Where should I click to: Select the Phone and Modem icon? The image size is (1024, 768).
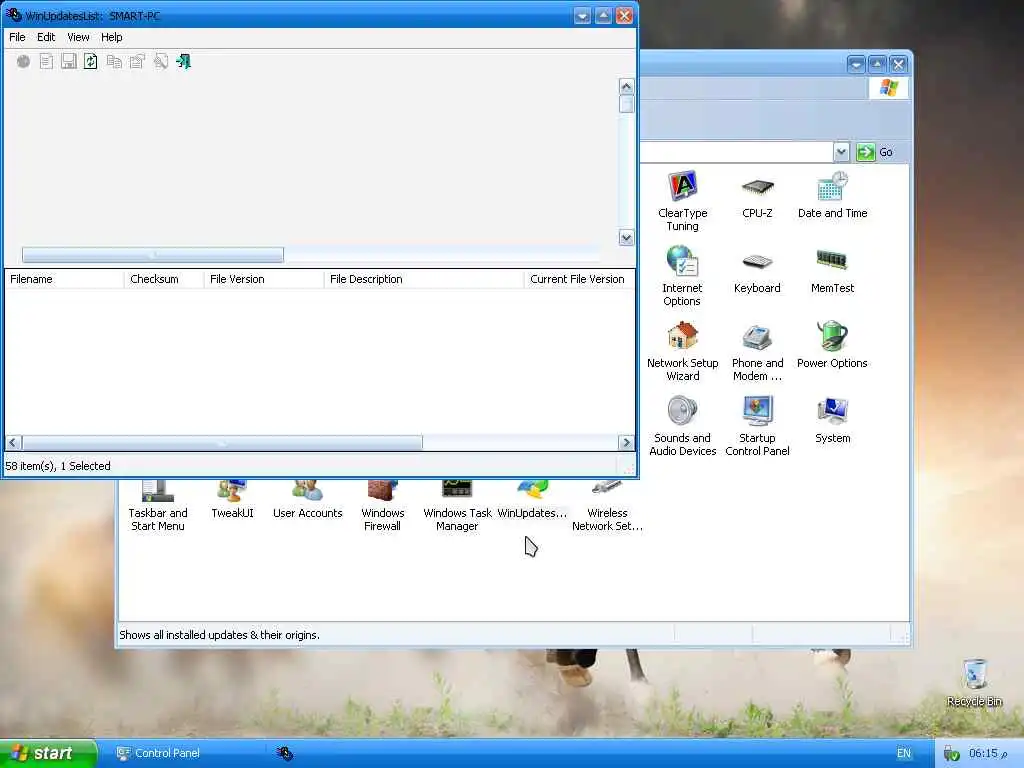pos(758,351)
